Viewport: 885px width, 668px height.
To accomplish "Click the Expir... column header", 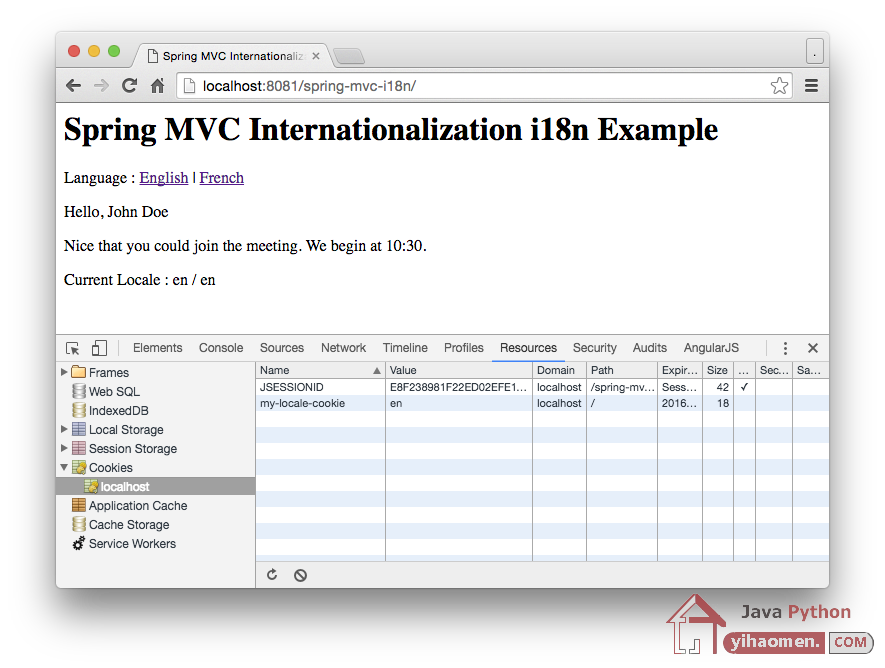I will pos(680,370).
